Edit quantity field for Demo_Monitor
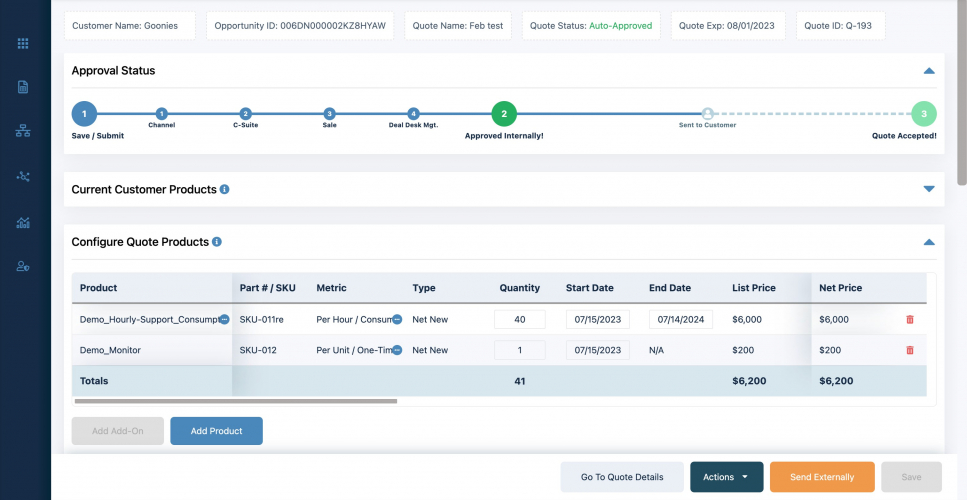 520,350
